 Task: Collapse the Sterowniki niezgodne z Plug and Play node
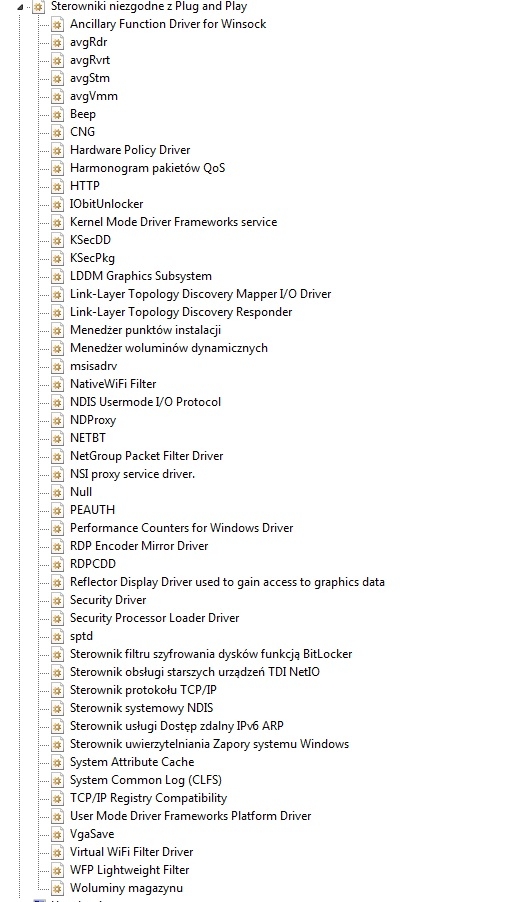coord(21,7)
